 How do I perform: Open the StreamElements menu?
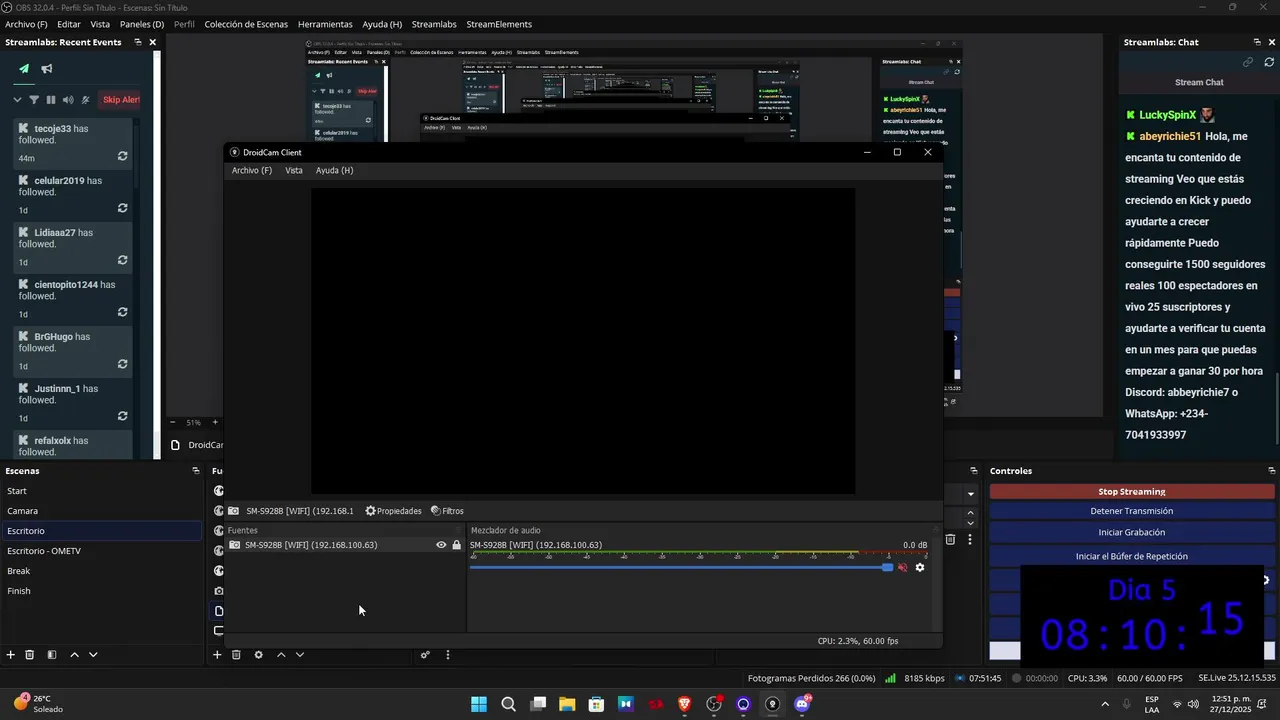(499, 24)
